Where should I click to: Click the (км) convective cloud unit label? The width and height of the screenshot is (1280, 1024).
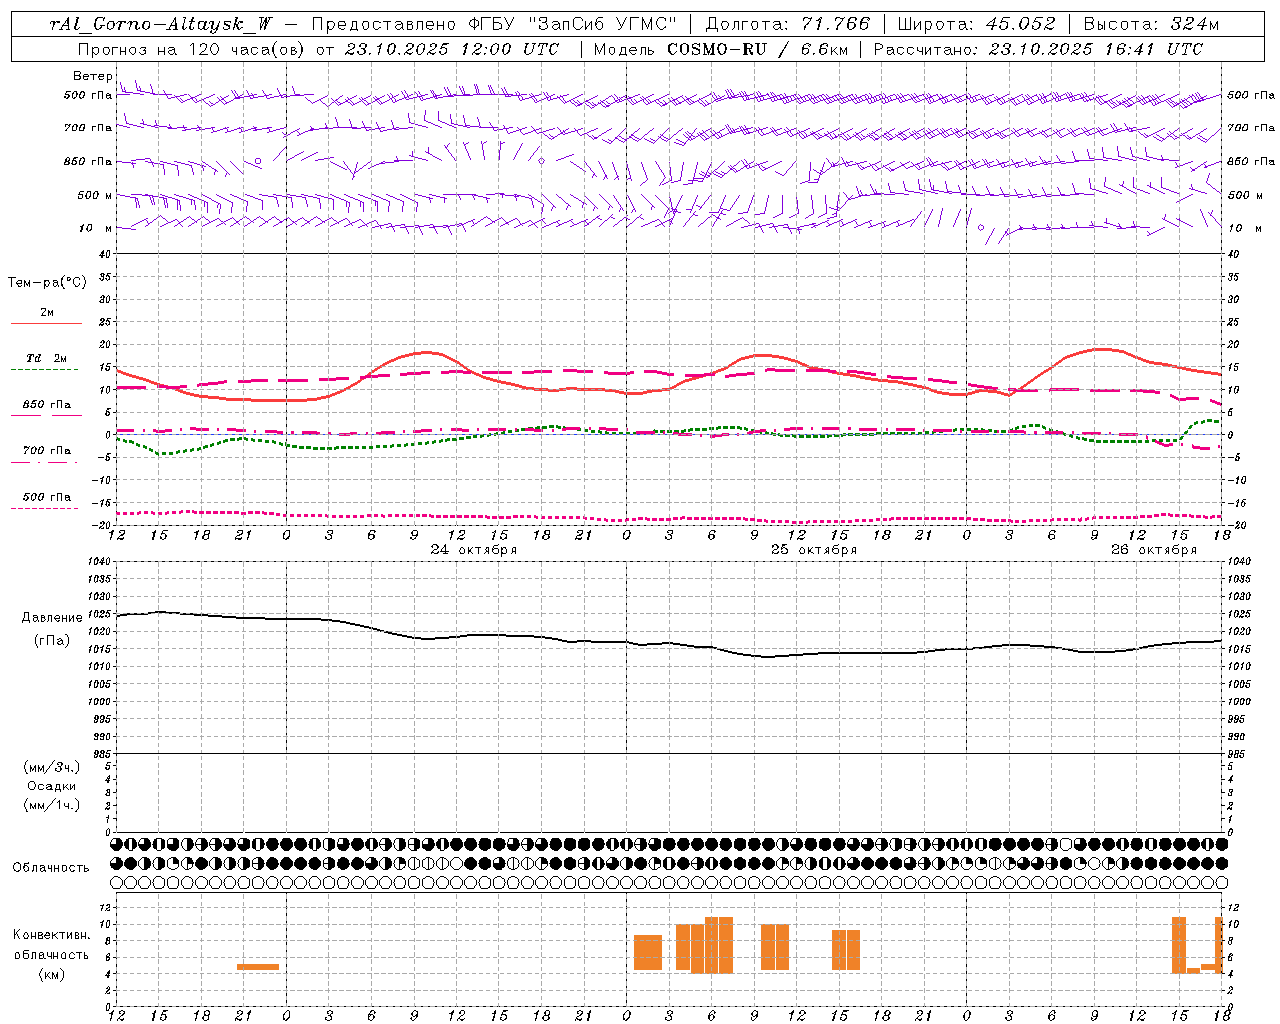pyautogui.click(x=52, y=973)
